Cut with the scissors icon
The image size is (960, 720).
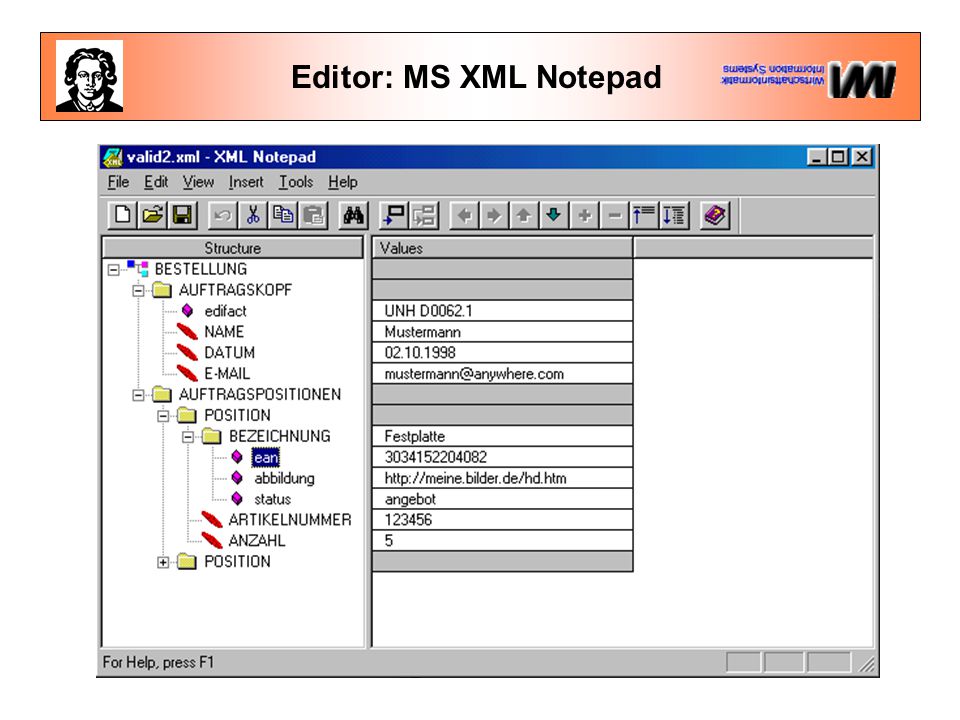(253, 216)
